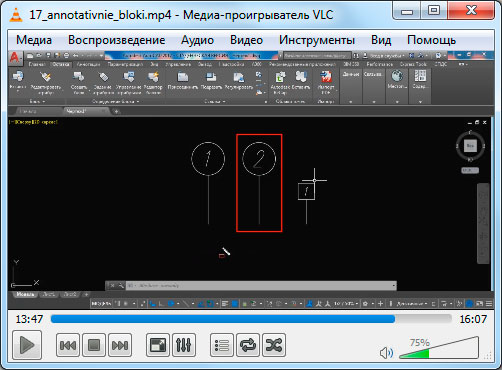This screenshot has width=502, height=370.
Task: Open the Медиа menu
Action: (34, 40)
